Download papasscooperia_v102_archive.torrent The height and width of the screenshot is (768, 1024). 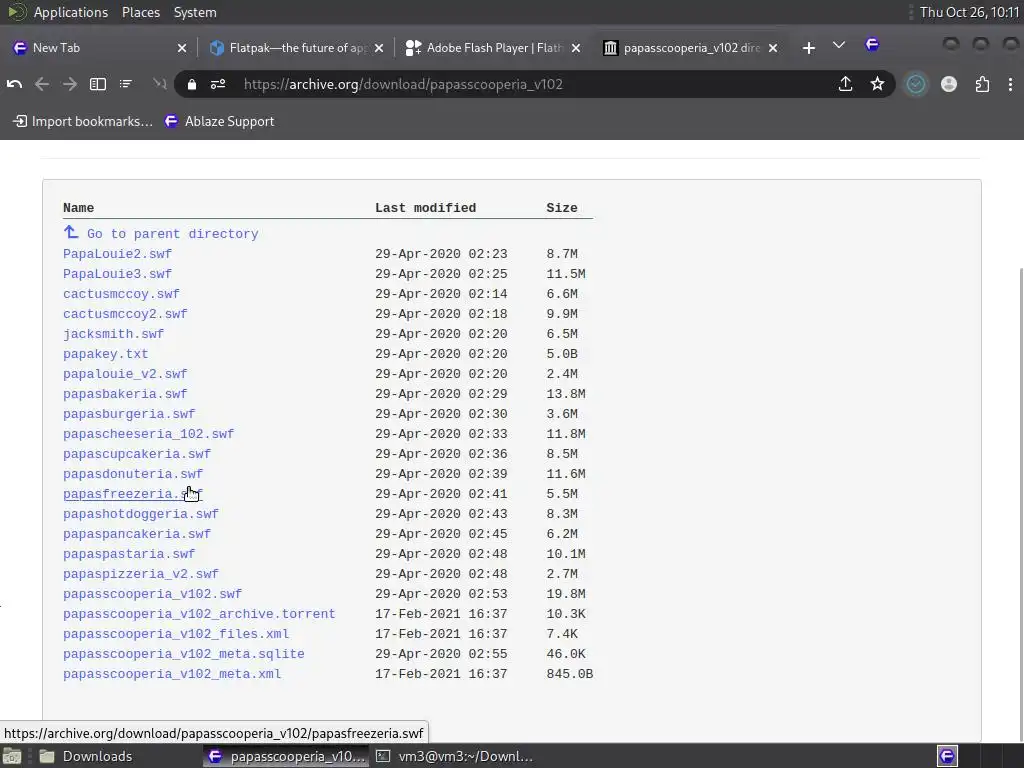click(199, 614)
